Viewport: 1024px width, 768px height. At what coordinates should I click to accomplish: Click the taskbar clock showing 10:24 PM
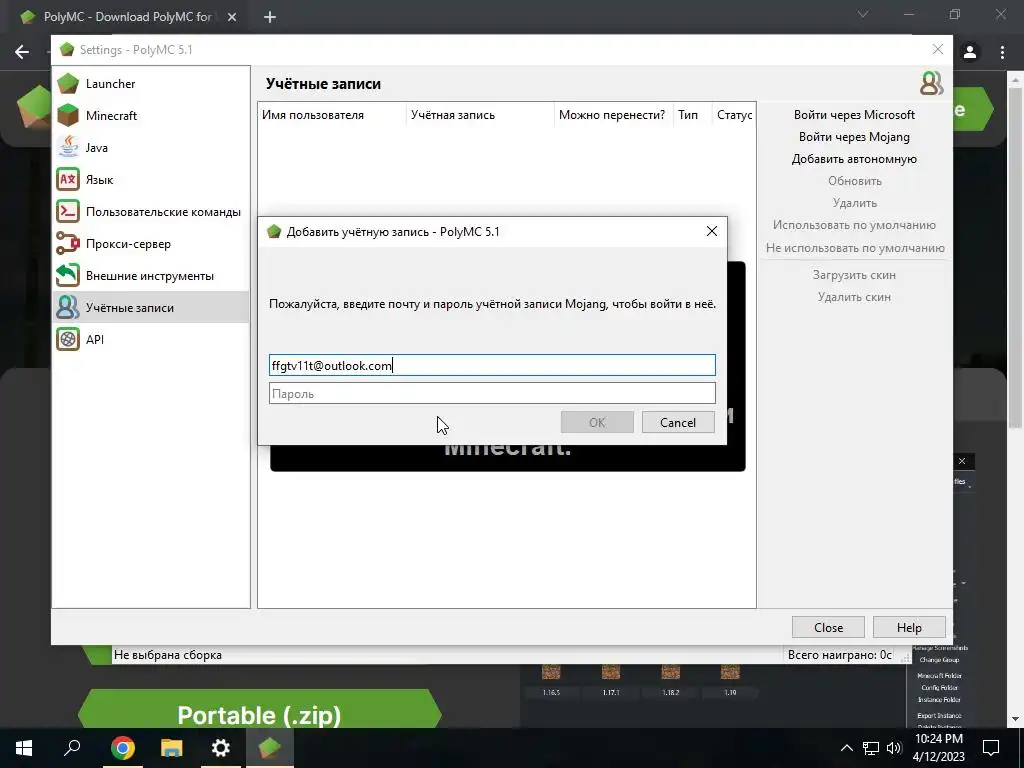point(938,748)
